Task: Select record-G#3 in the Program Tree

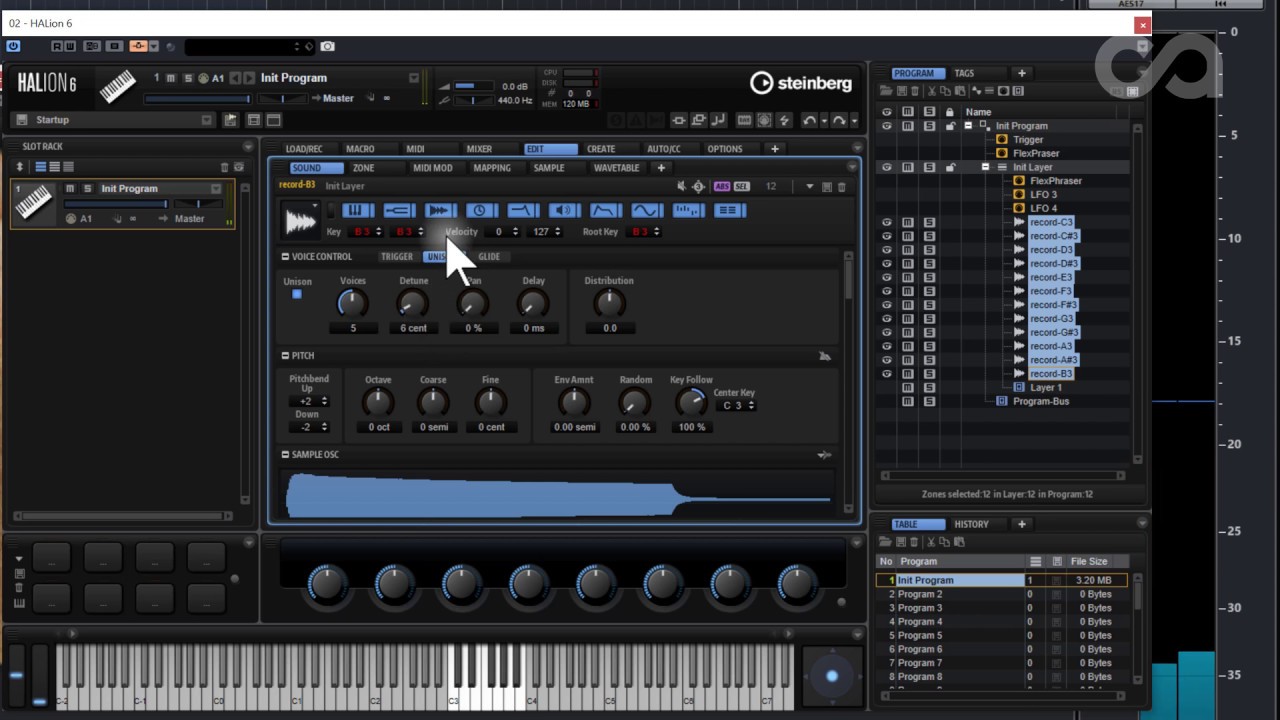Action: [1054, 332]
